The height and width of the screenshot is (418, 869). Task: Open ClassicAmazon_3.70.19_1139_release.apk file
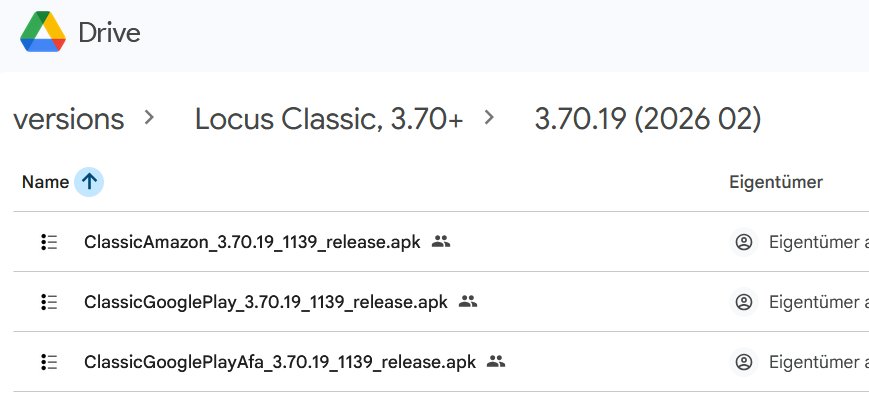point(252,242)
